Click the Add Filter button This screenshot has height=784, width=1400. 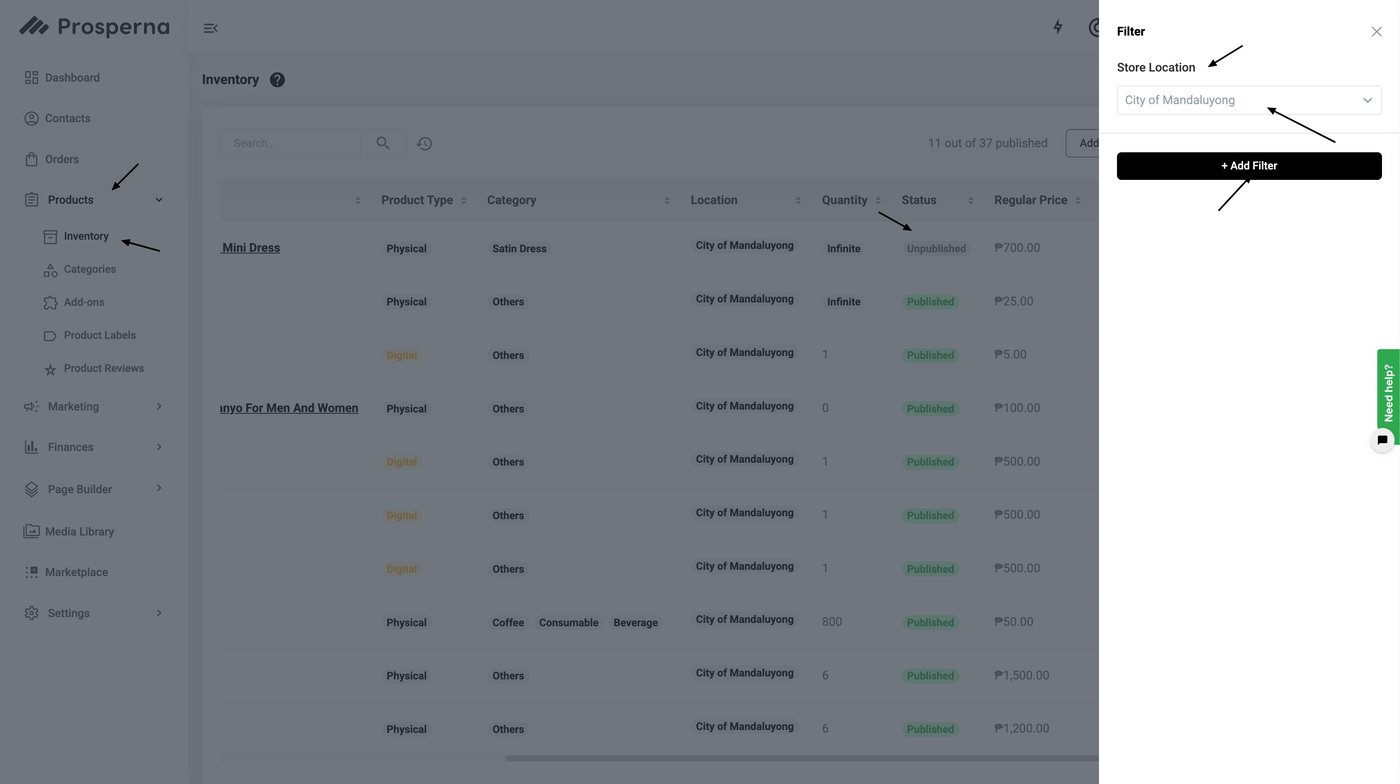click(x=1248, y=166)
